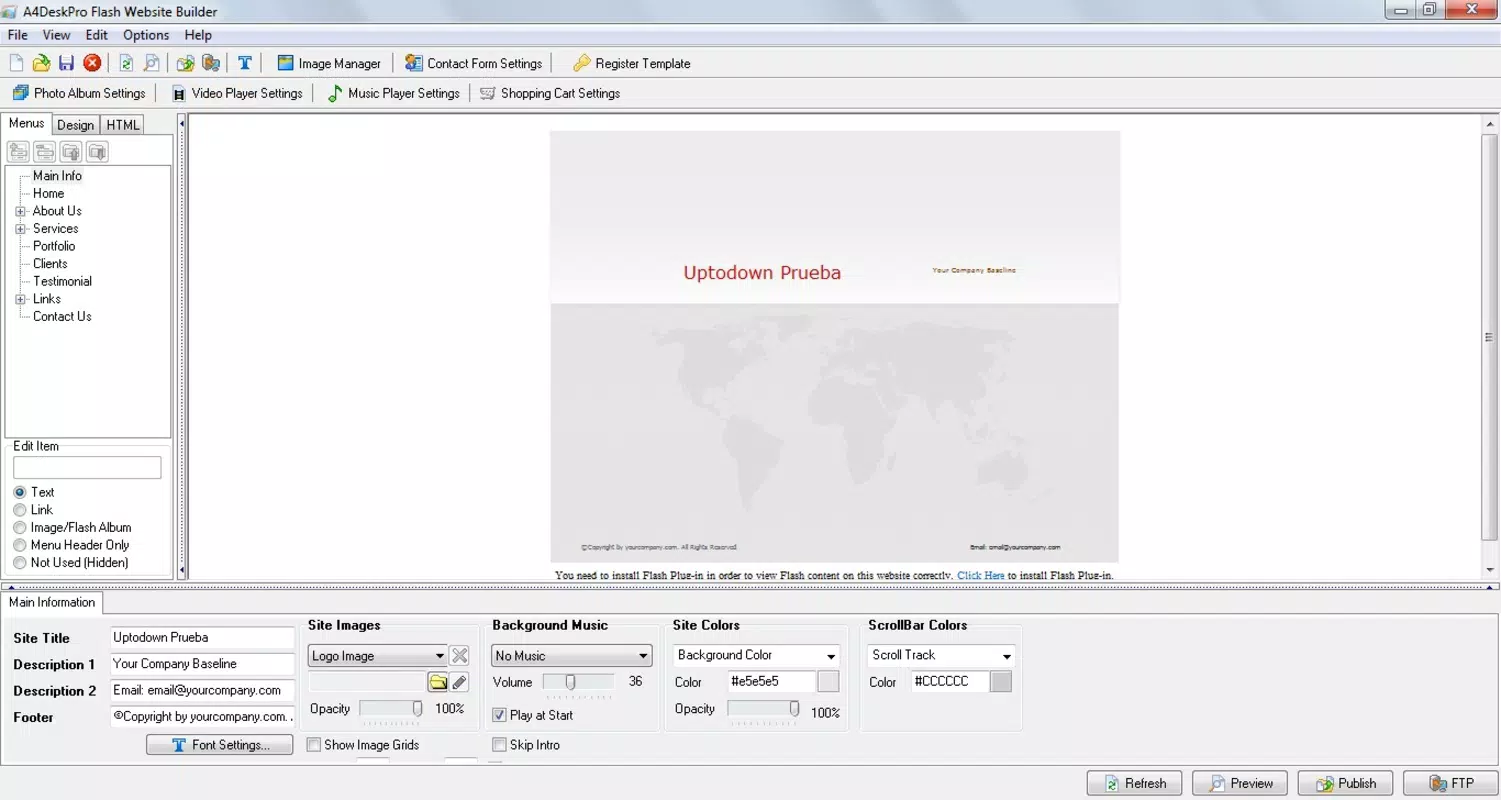Expand the About Us tree node

point(20,211)
